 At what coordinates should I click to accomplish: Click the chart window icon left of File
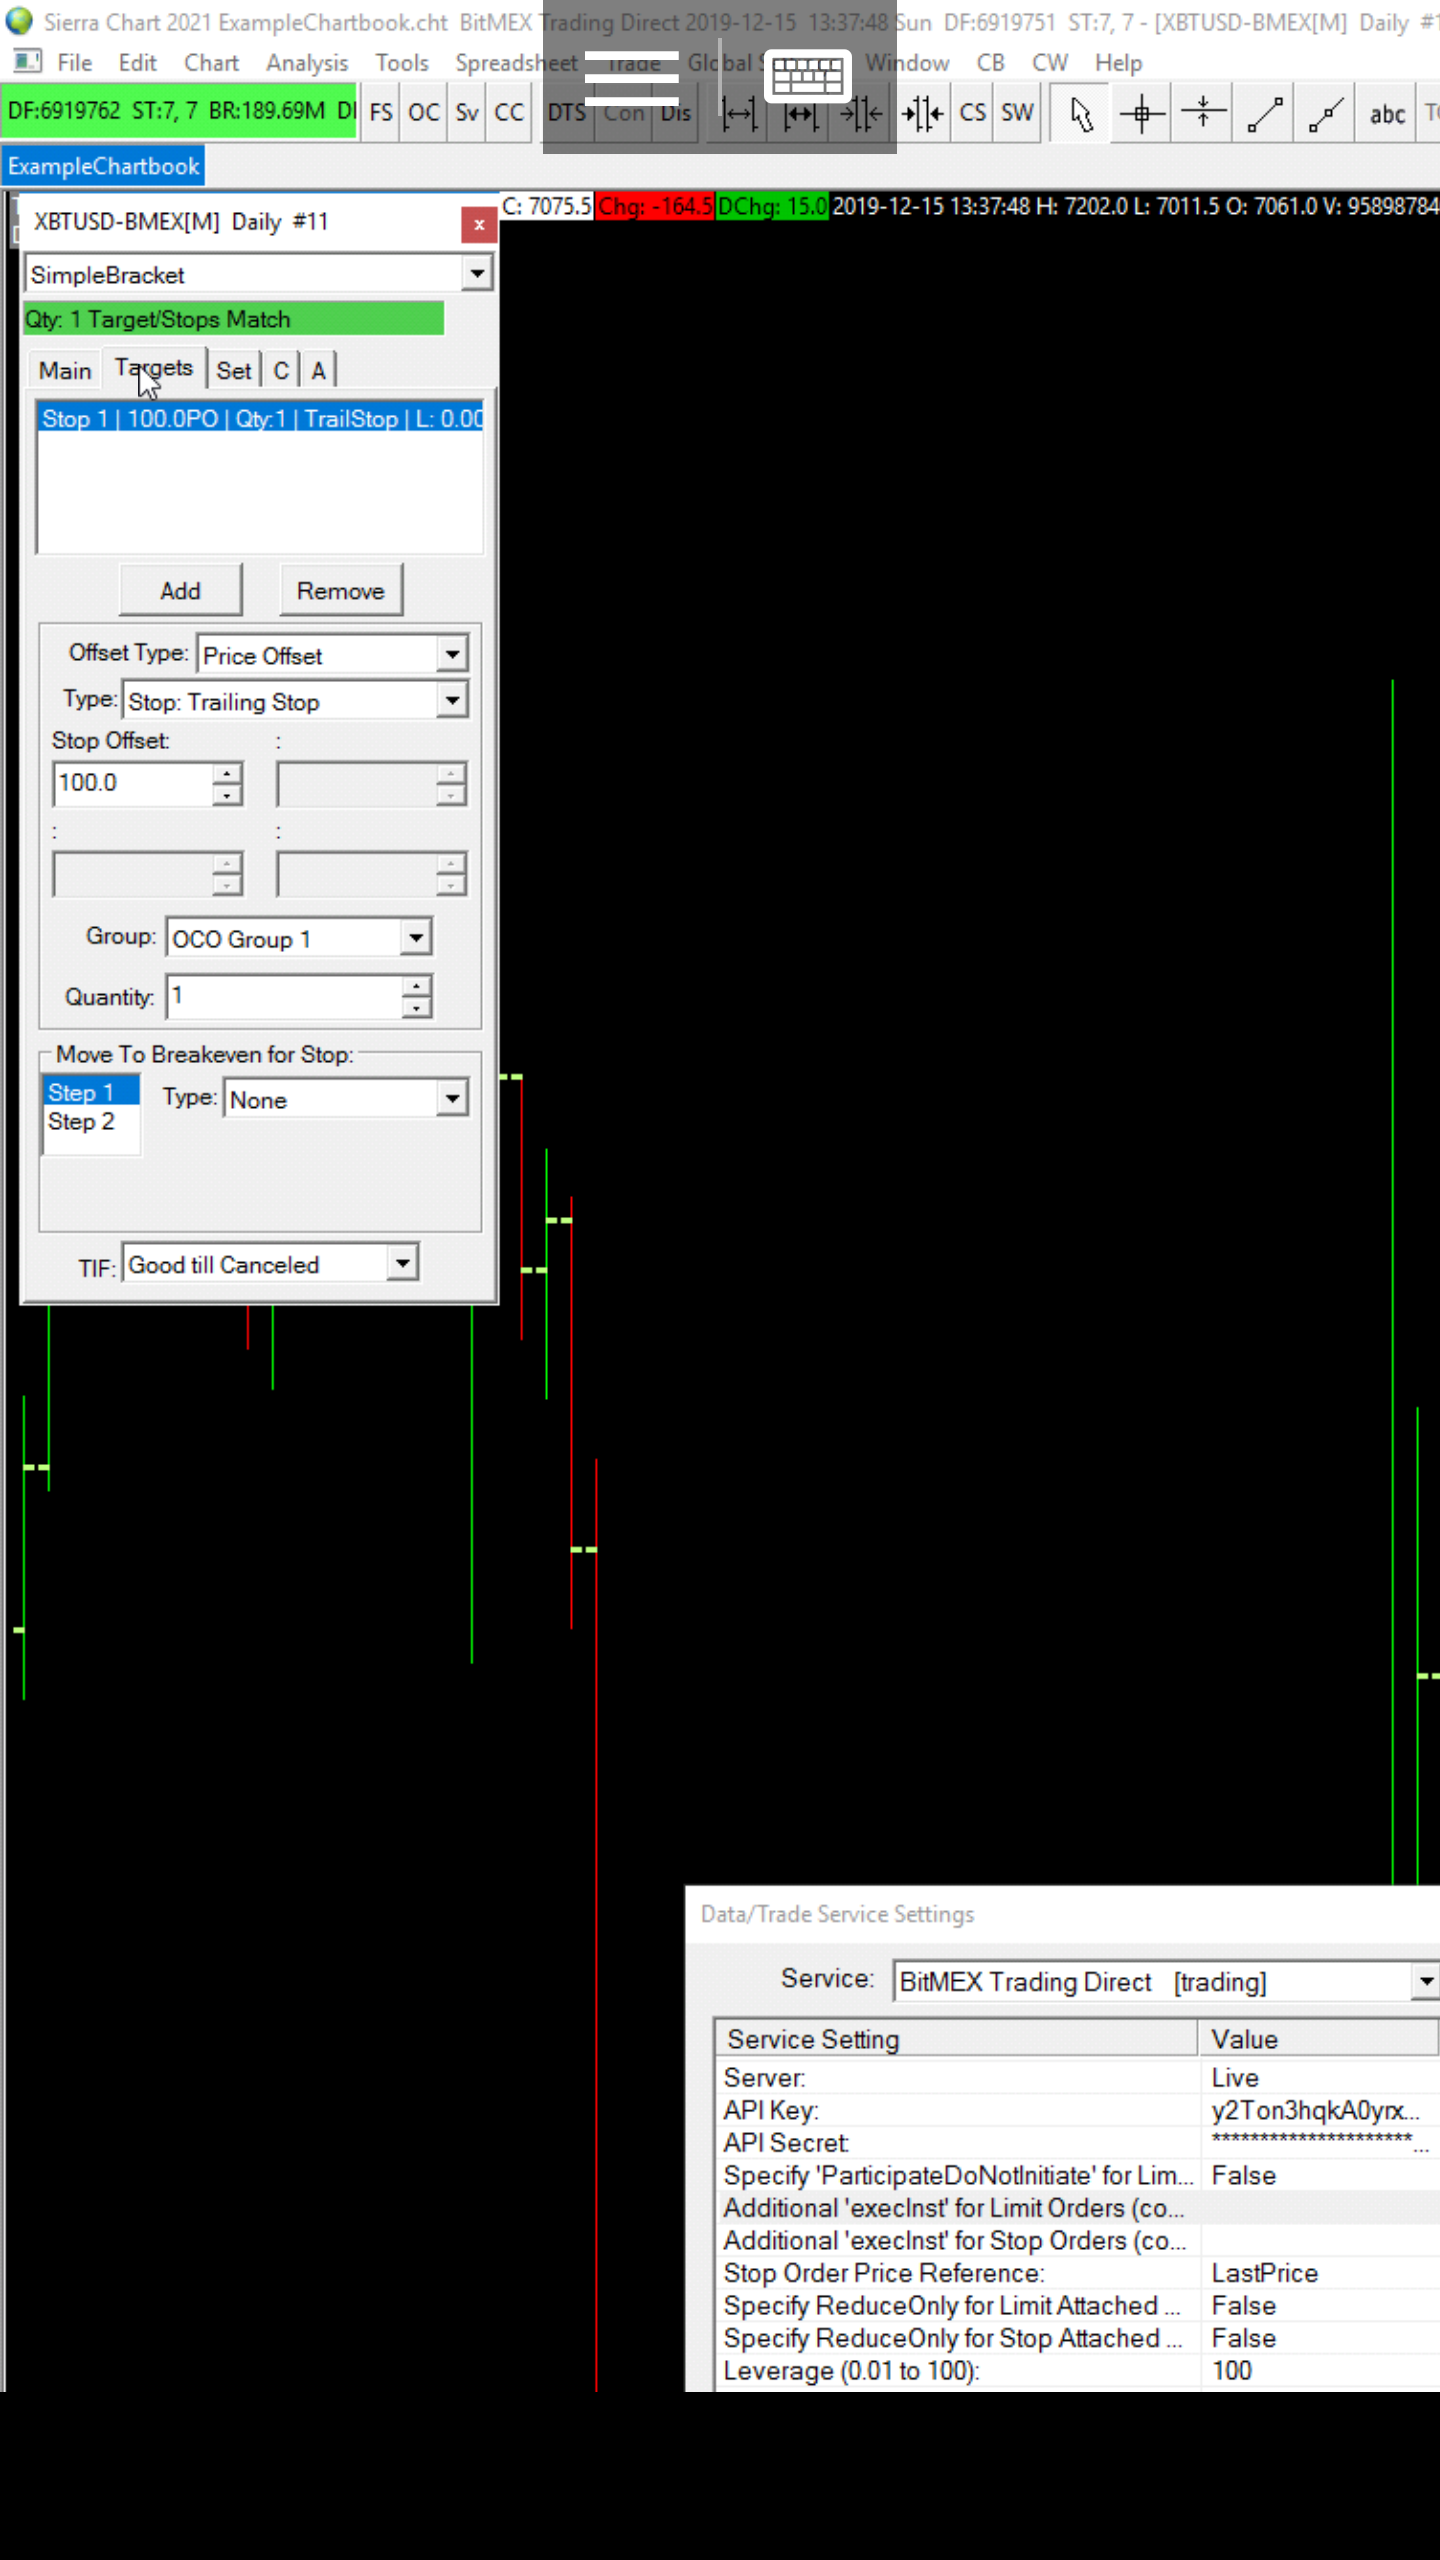tap(27, 62)
